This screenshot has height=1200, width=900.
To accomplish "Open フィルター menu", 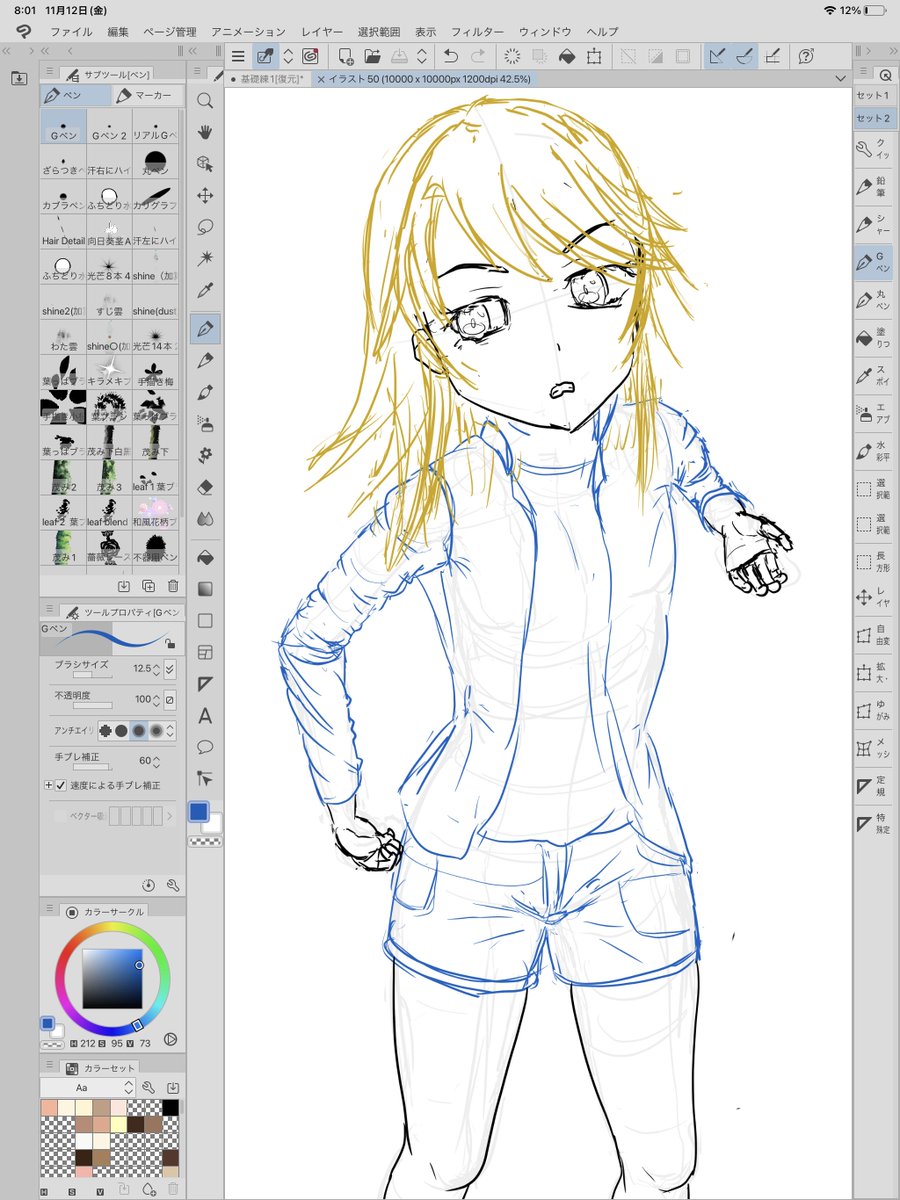I will click(x=478, y=32).
